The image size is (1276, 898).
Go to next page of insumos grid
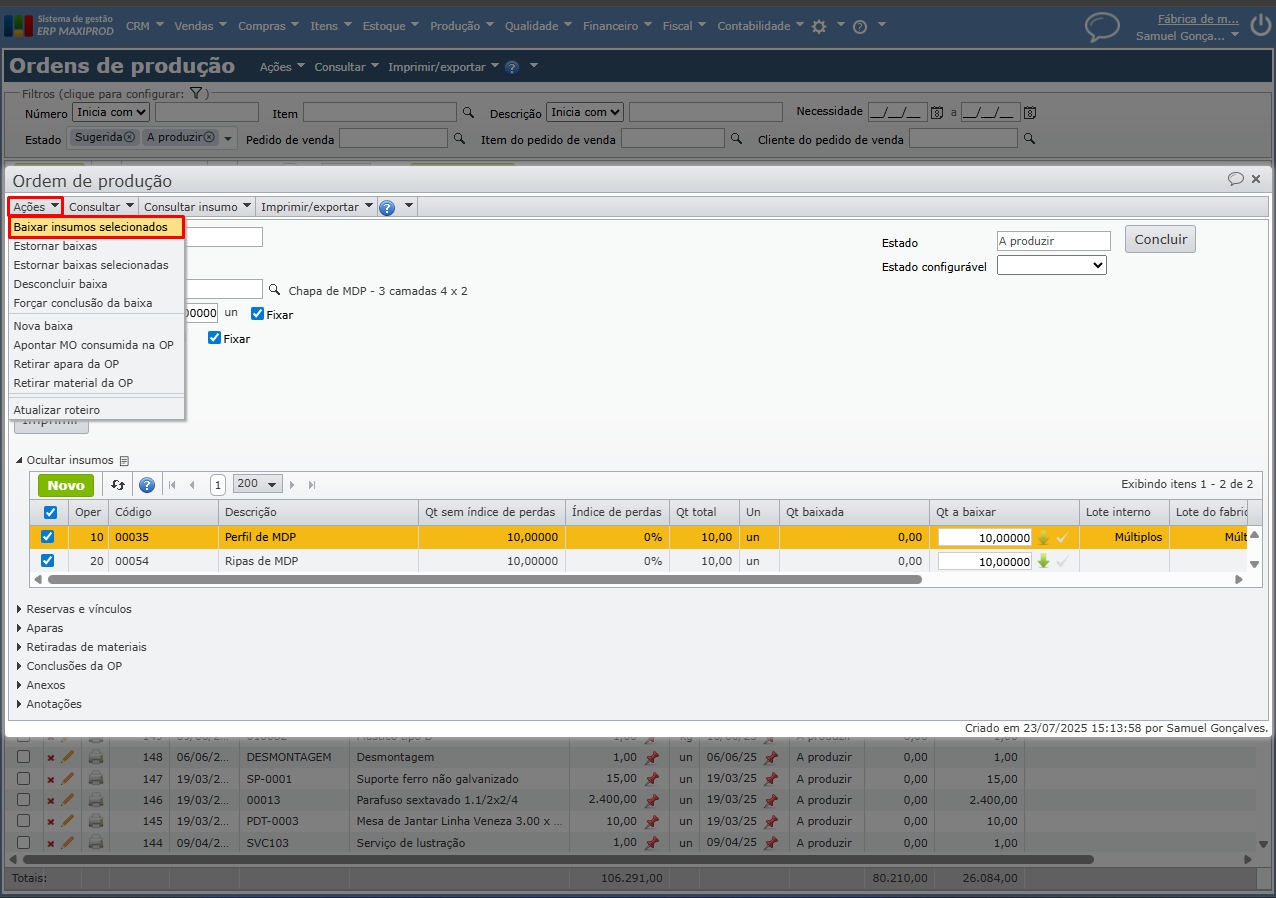(x=292, y=485)
